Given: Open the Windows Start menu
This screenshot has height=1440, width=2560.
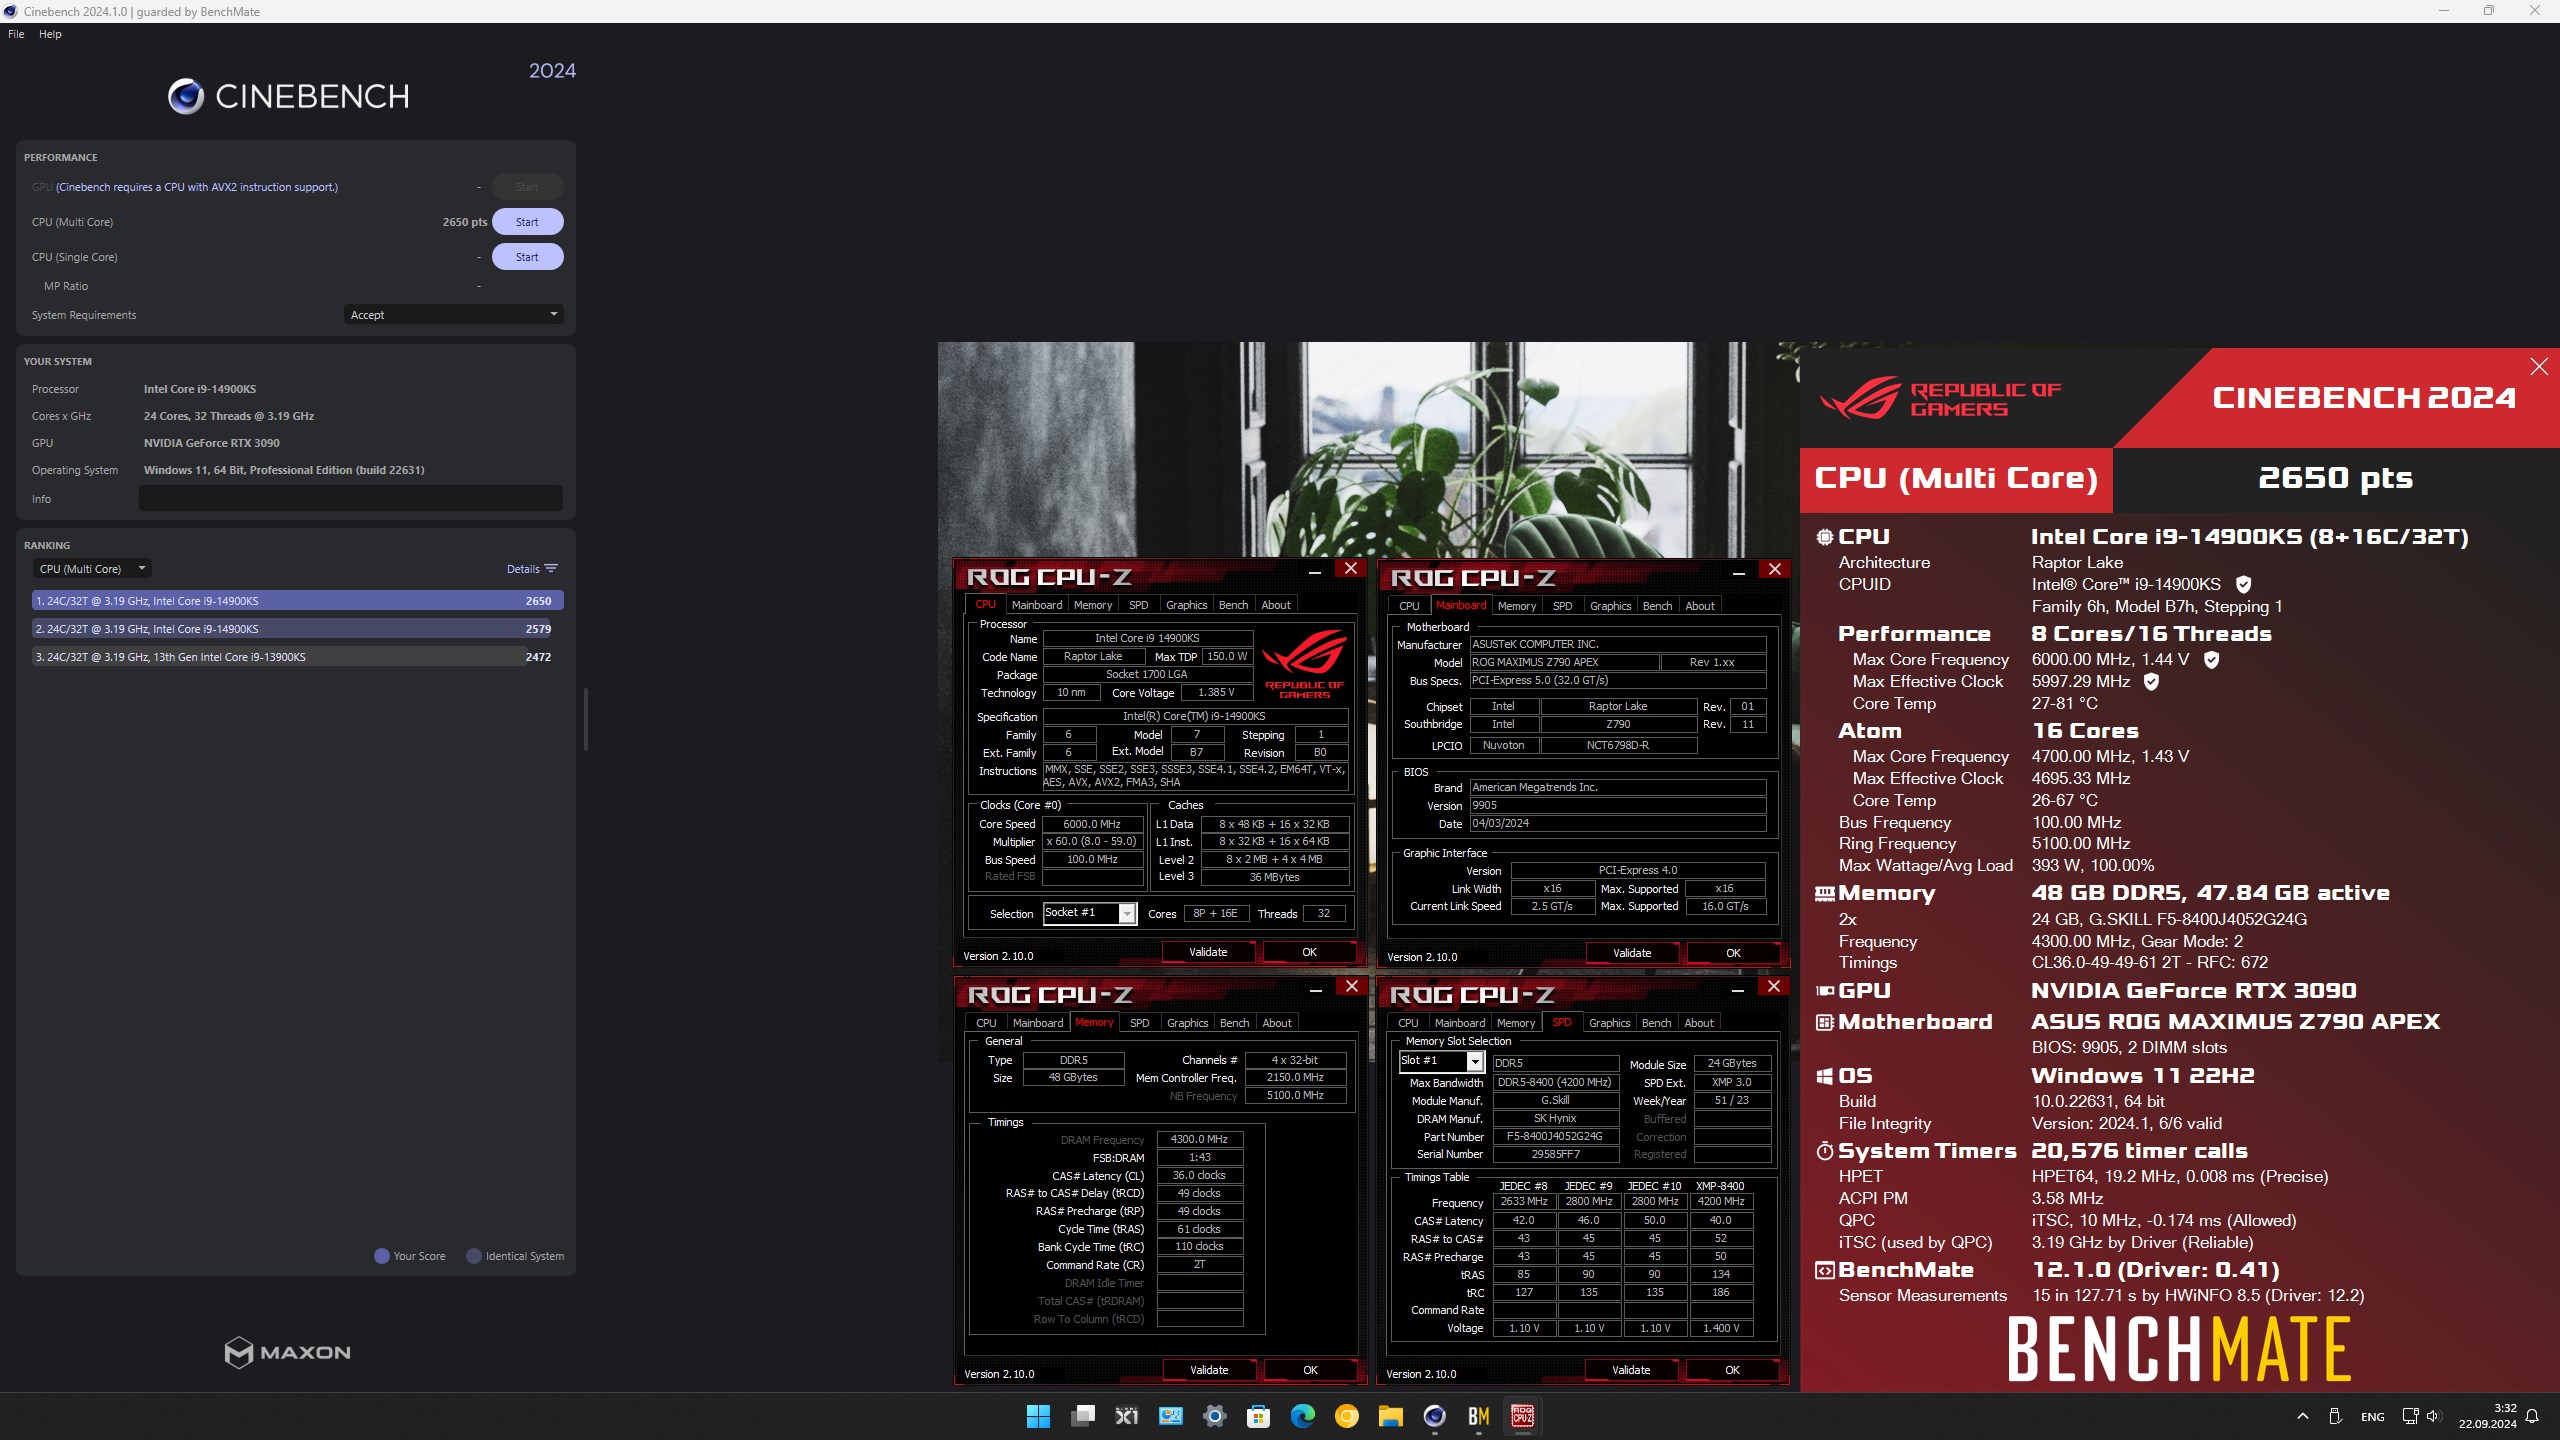Looking at the screenshot, I should click(1038, 1416).
